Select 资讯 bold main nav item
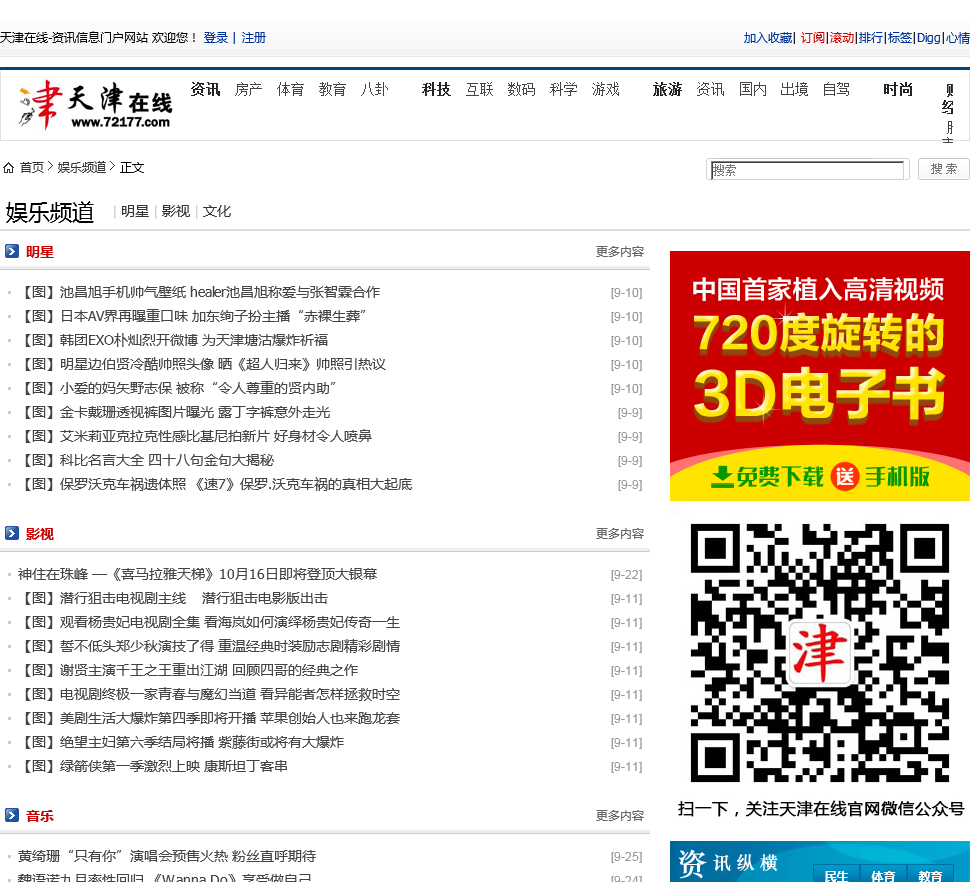970x882 pixels. [205, 90]
